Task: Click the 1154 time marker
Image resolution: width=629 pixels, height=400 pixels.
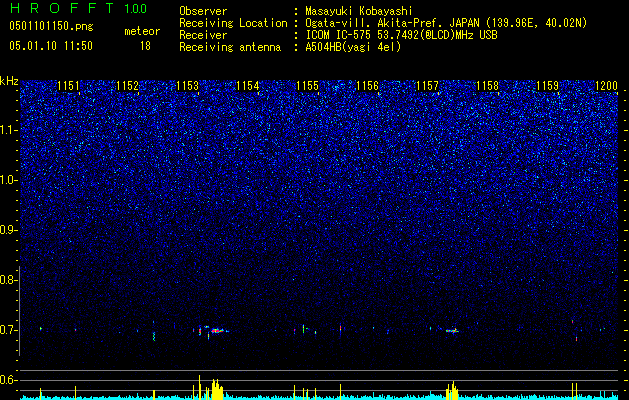Action: (x=248, y=86)
